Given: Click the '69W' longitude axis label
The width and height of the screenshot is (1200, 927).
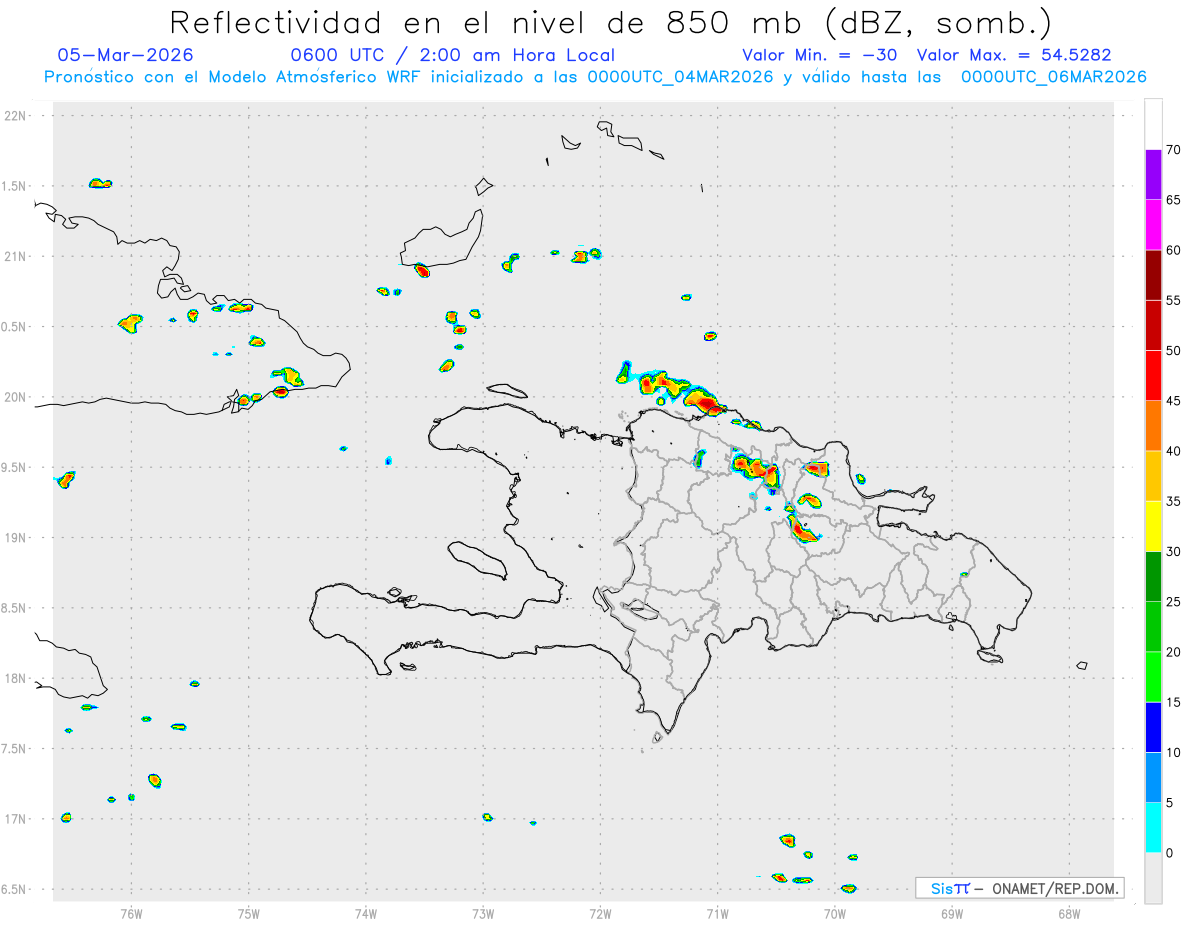Looking at the screenshot, I should pos(952,913).
